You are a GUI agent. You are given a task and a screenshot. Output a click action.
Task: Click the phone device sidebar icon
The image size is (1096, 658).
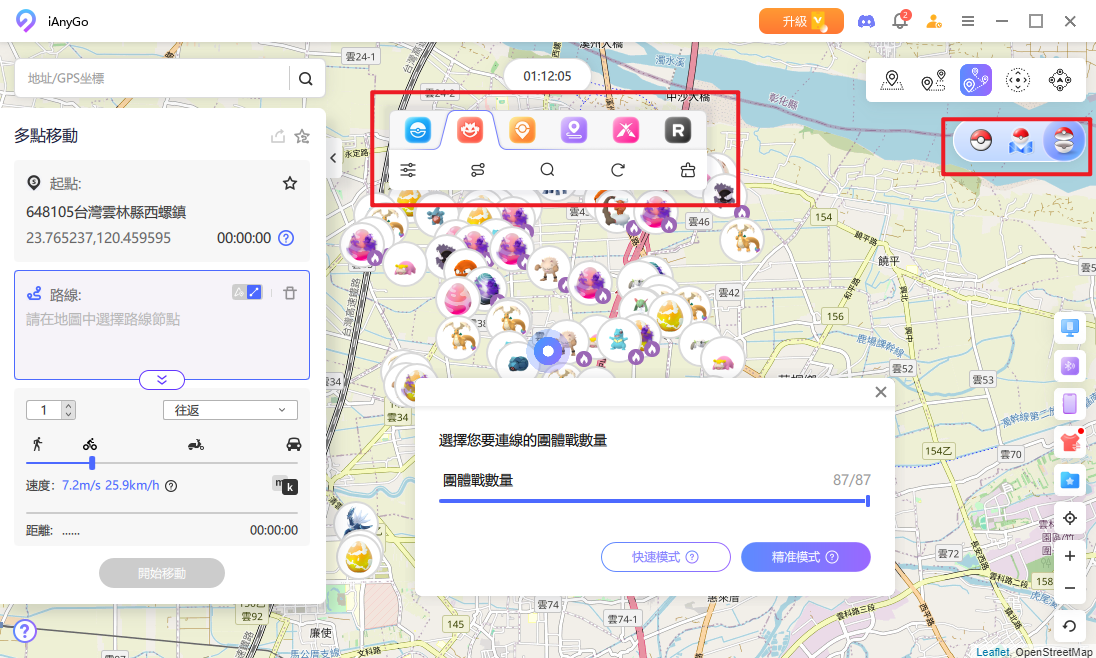click(1069, 403)
